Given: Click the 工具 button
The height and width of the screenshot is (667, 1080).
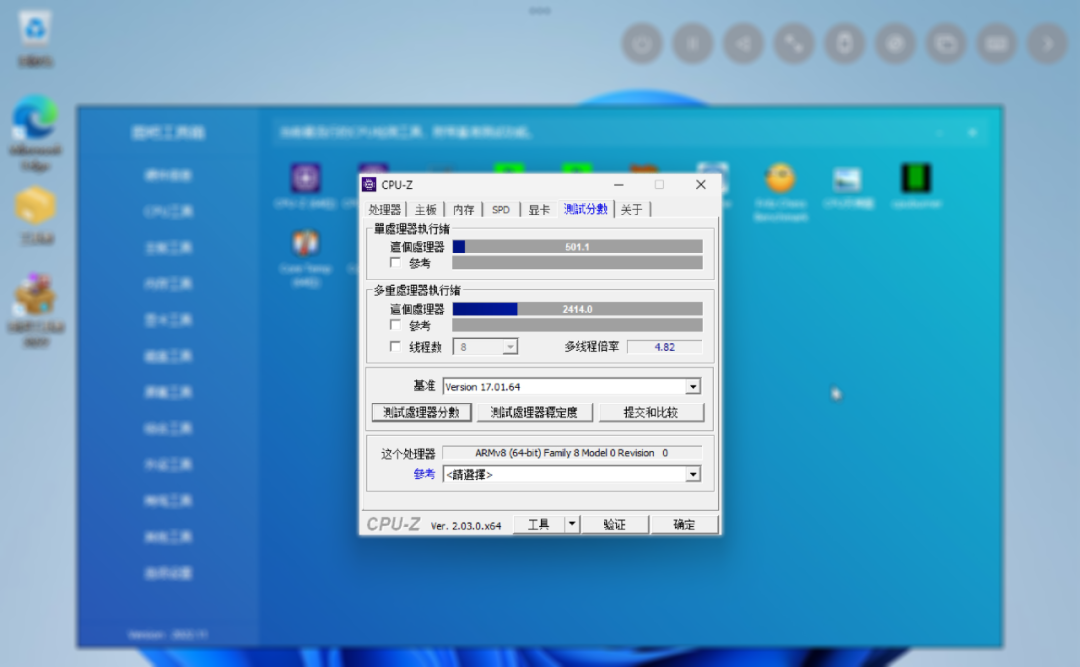Looking at the screenshot, I should pos(539,524).
